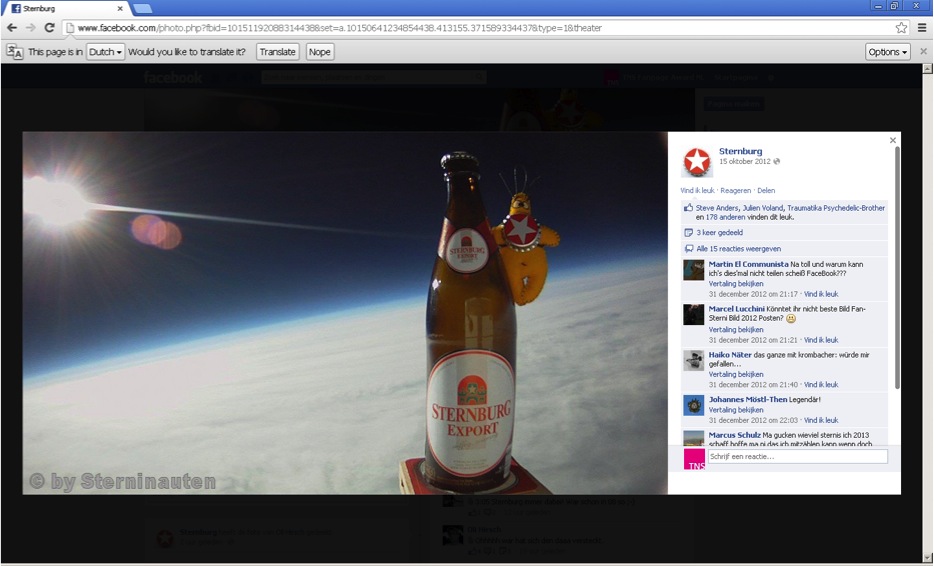Close the Facebook photo viewer with X
Viewport: 934px width, 566px height.
click(x=892, y=141)
